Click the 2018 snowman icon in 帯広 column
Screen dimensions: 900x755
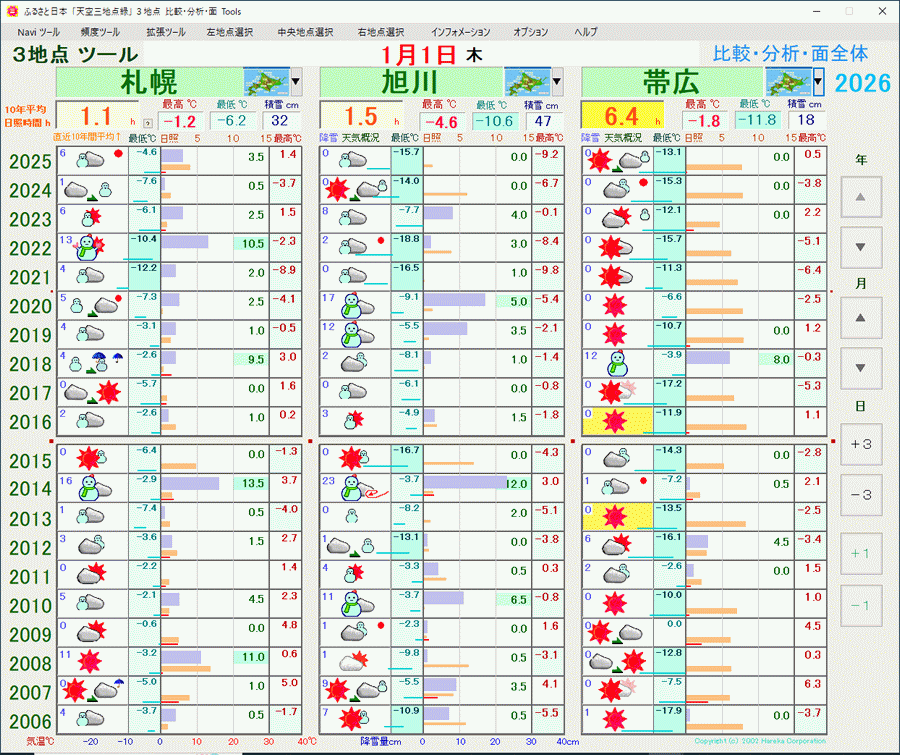[x=616, y=363]
